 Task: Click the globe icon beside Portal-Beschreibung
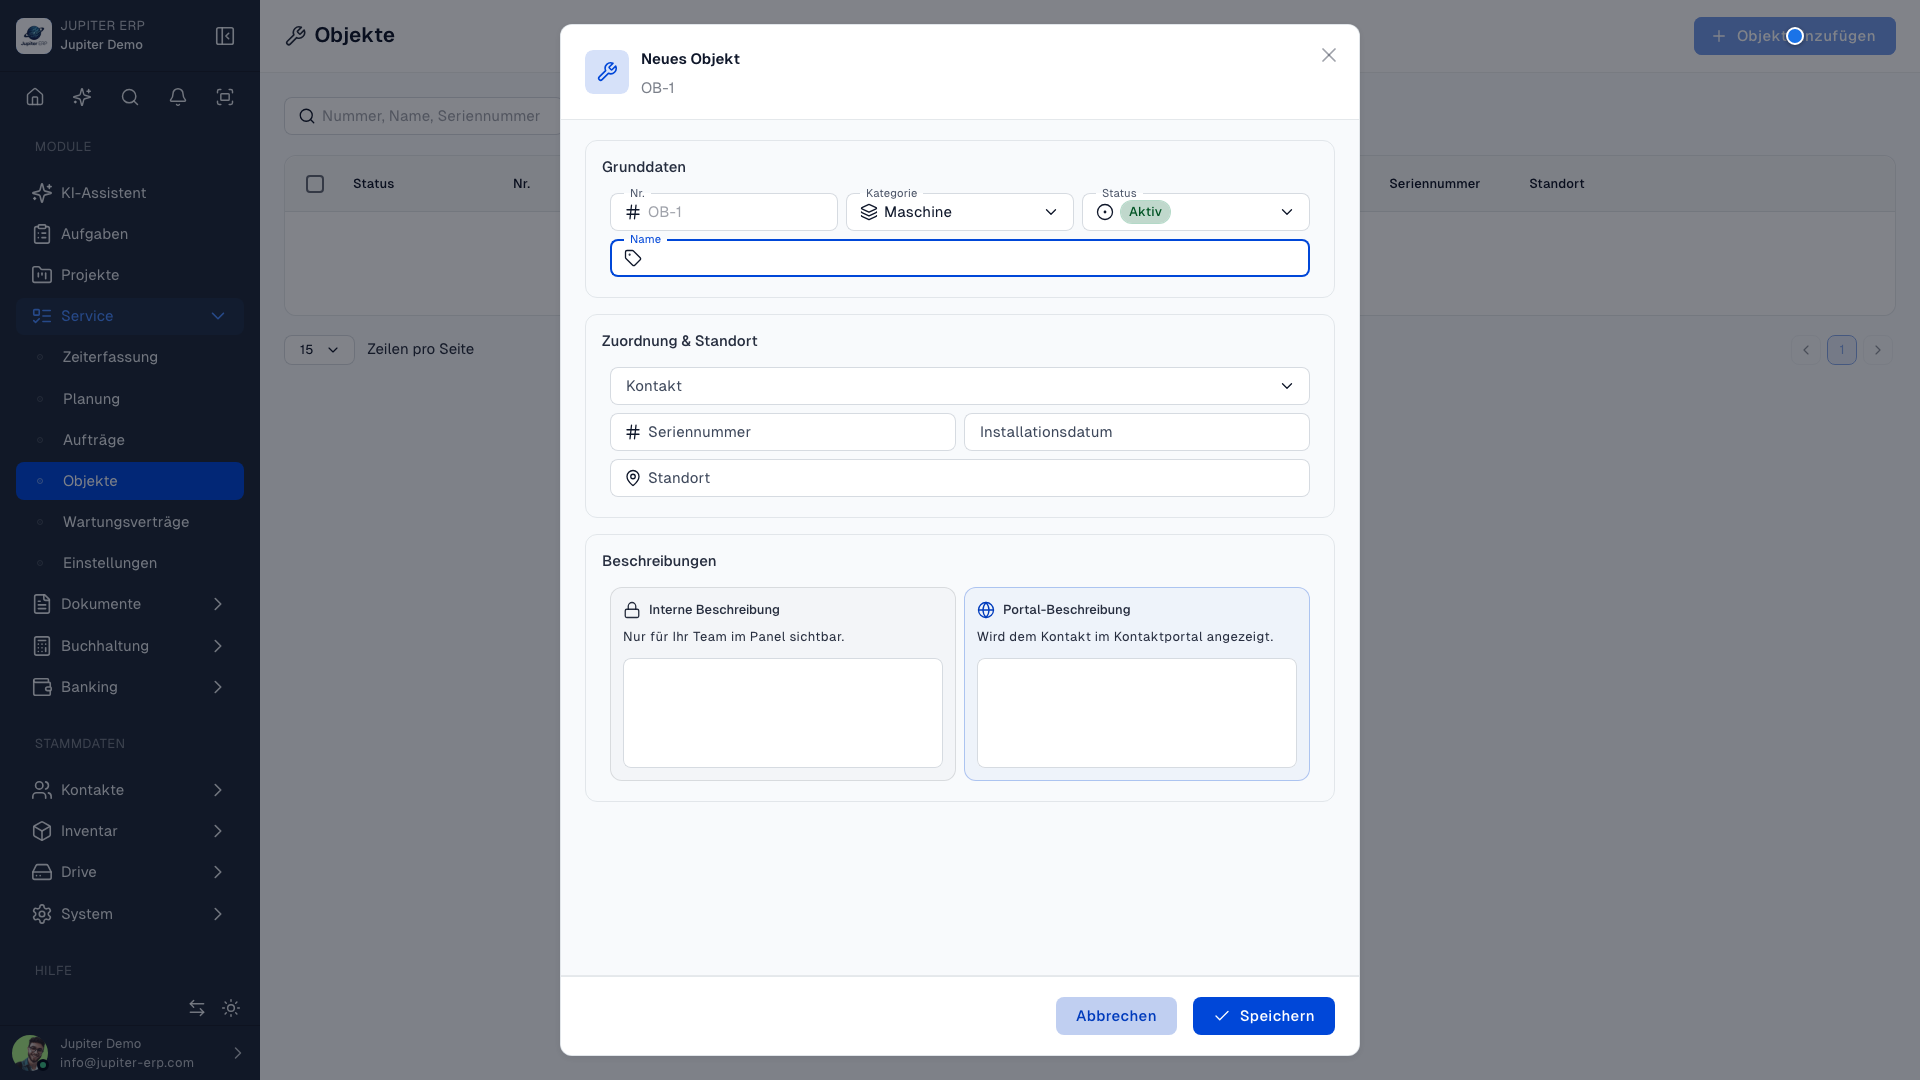click(x=986, y=610)
